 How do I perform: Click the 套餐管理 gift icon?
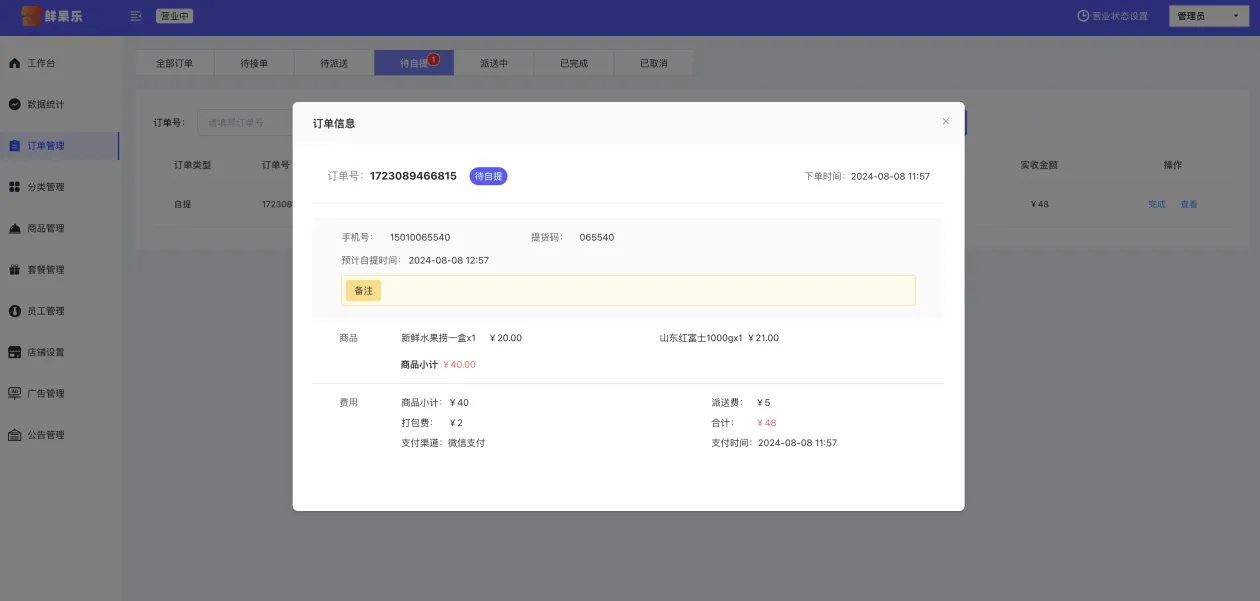point(15,270)
